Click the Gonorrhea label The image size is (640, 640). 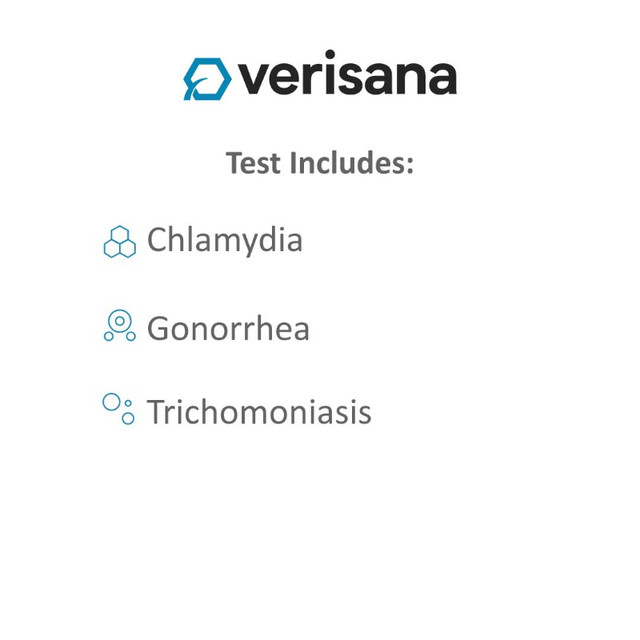click(x=228, y=329)
